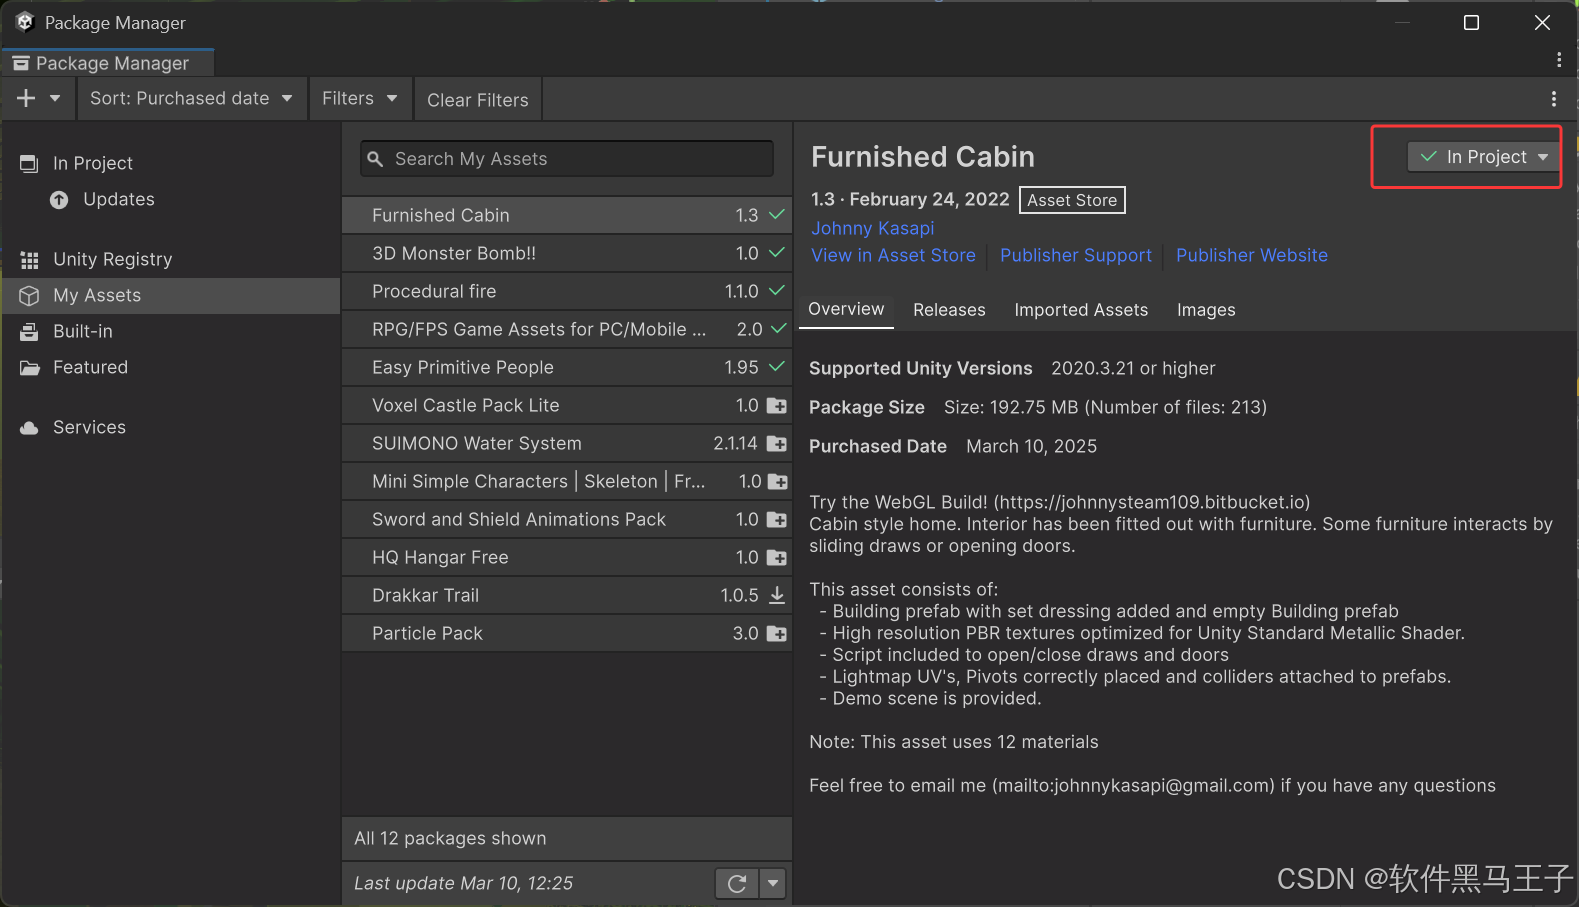
Task: Close the Package Manager window
Action: point(1542,22)
